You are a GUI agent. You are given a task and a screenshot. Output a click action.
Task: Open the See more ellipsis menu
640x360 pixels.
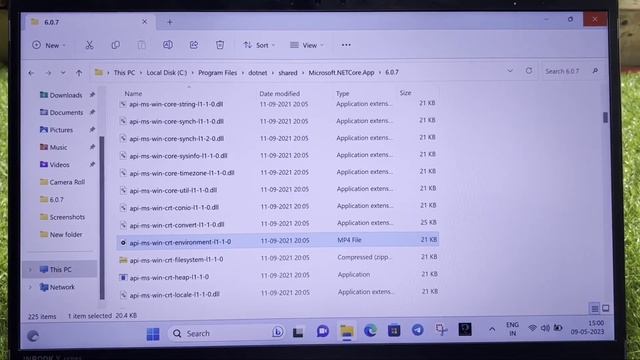pyautogui.click(x=346, y=45)
